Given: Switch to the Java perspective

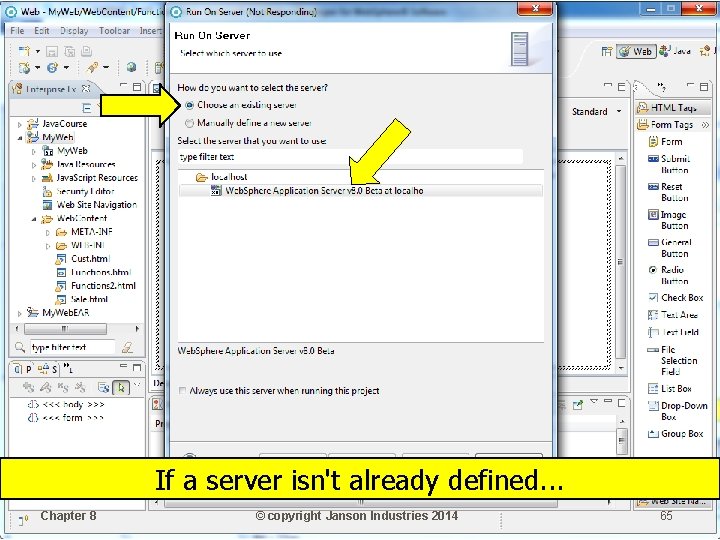Looking at the screenshot, I should pos(675,51).
